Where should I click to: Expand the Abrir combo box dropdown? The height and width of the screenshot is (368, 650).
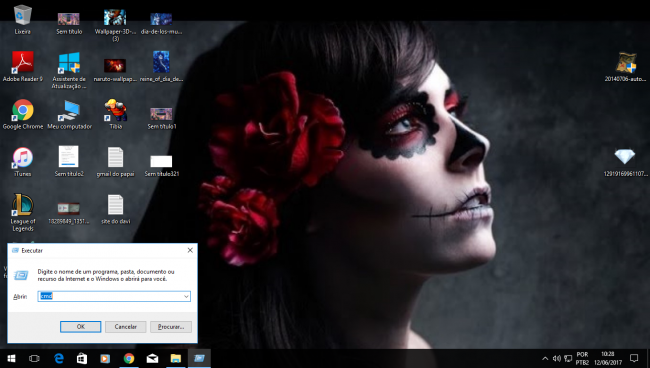186,296
